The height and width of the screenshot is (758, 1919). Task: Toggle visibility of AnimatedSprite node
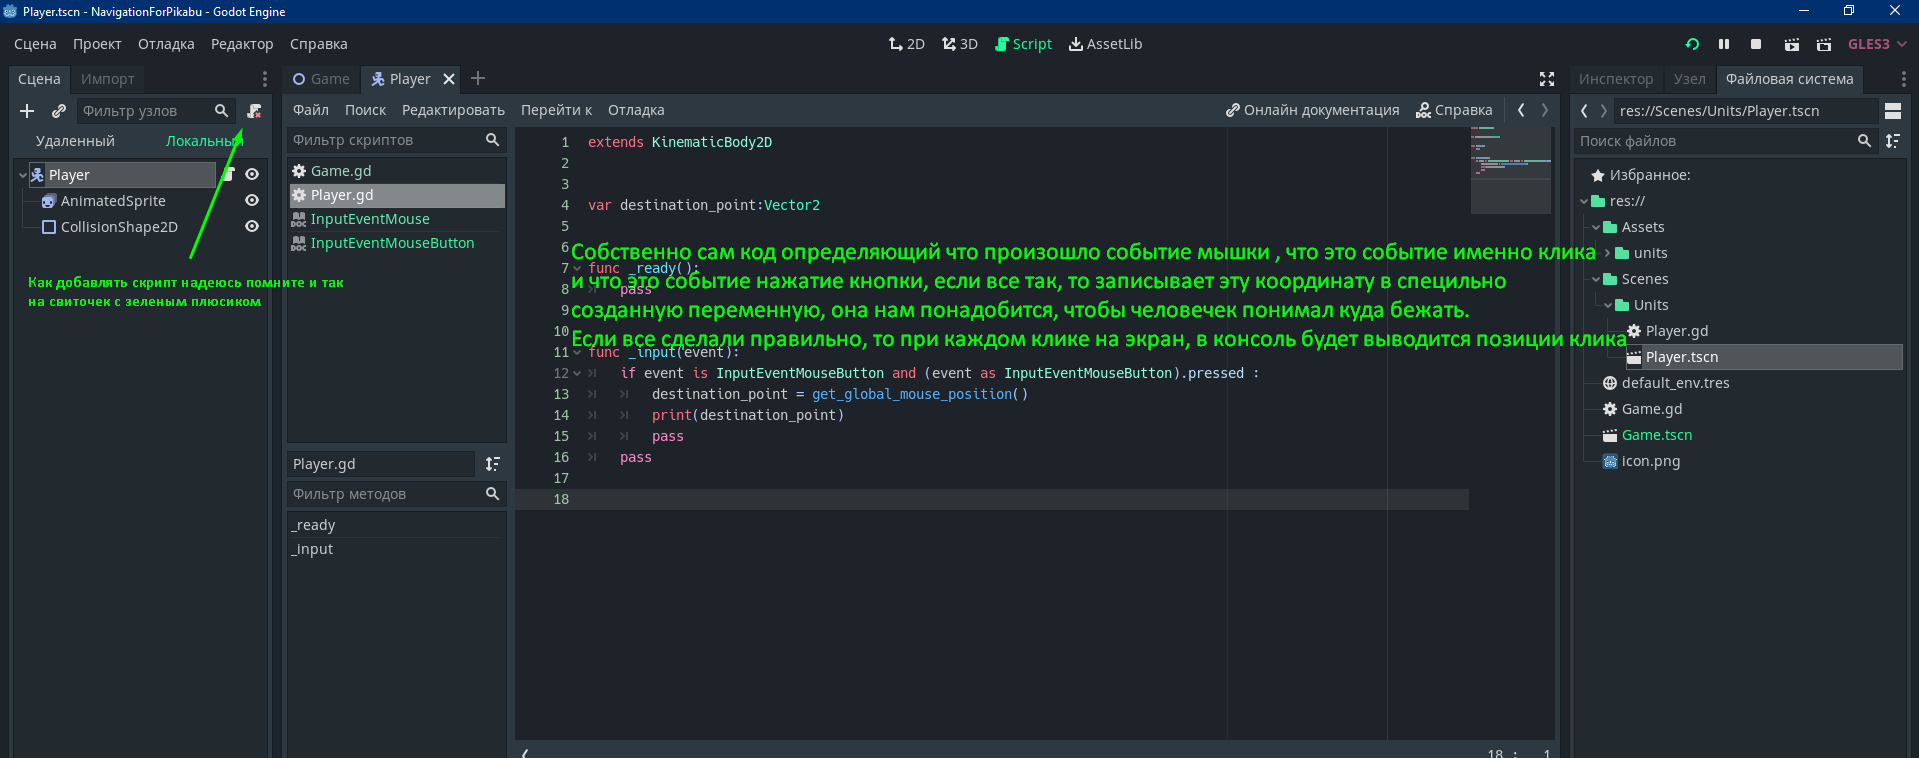[x=252, y=200]
